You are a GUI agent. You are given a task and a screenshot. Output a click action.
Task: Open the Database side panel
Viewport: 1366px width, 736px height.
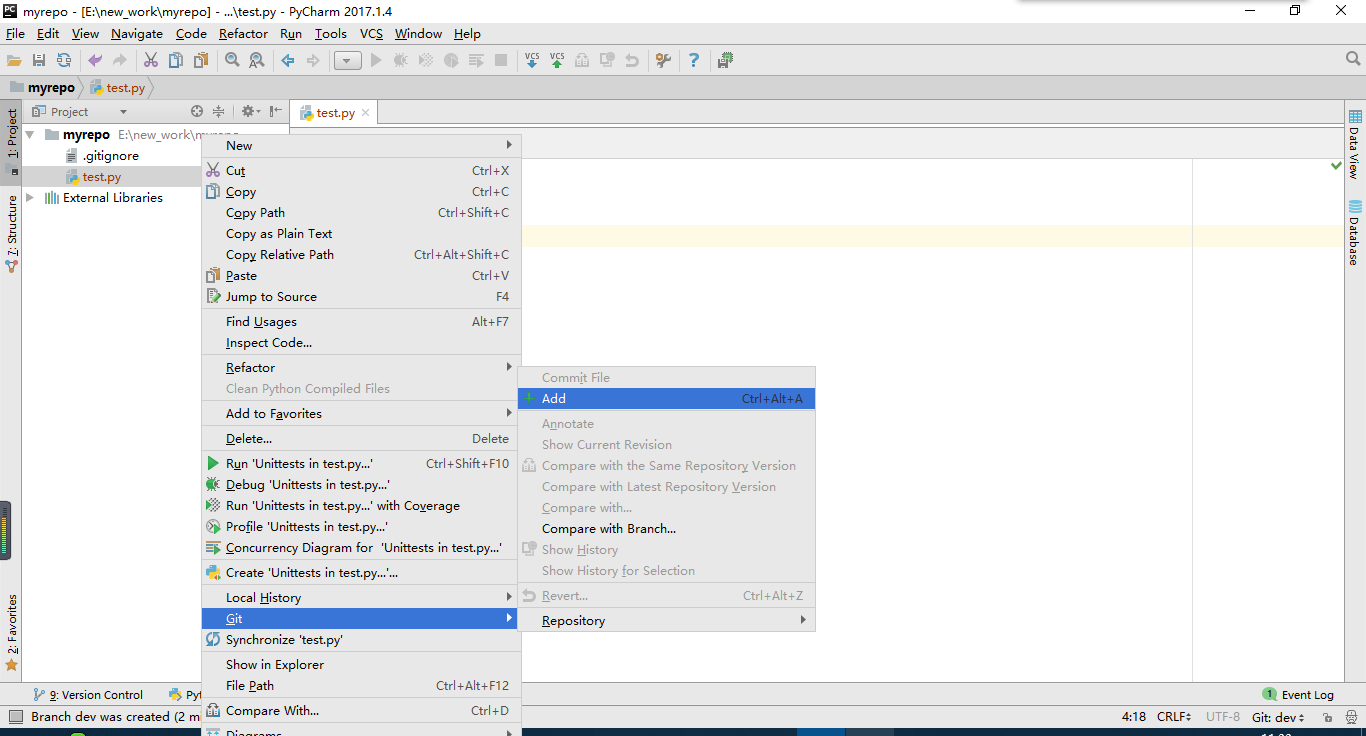(1354, 232)
